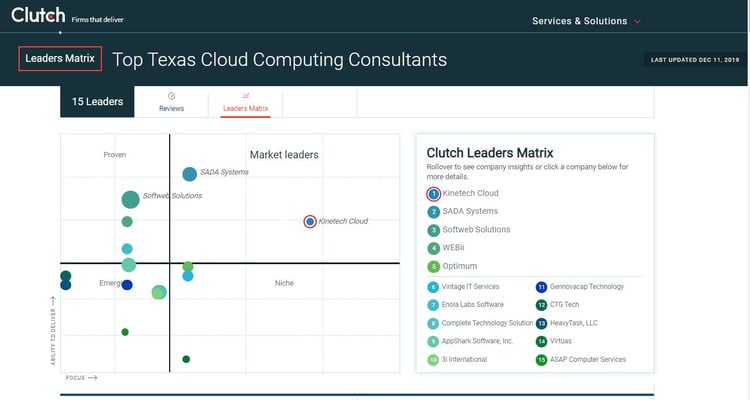
Task: Open CTG Tech legend entry
Action: pos(564,304)
